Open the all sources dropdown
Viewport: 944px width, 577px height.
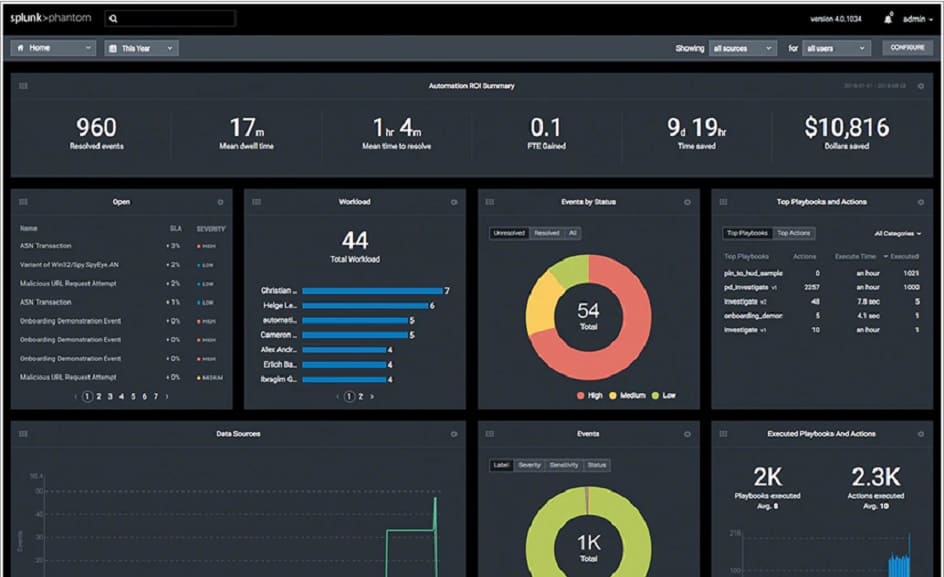click(742, 48)
